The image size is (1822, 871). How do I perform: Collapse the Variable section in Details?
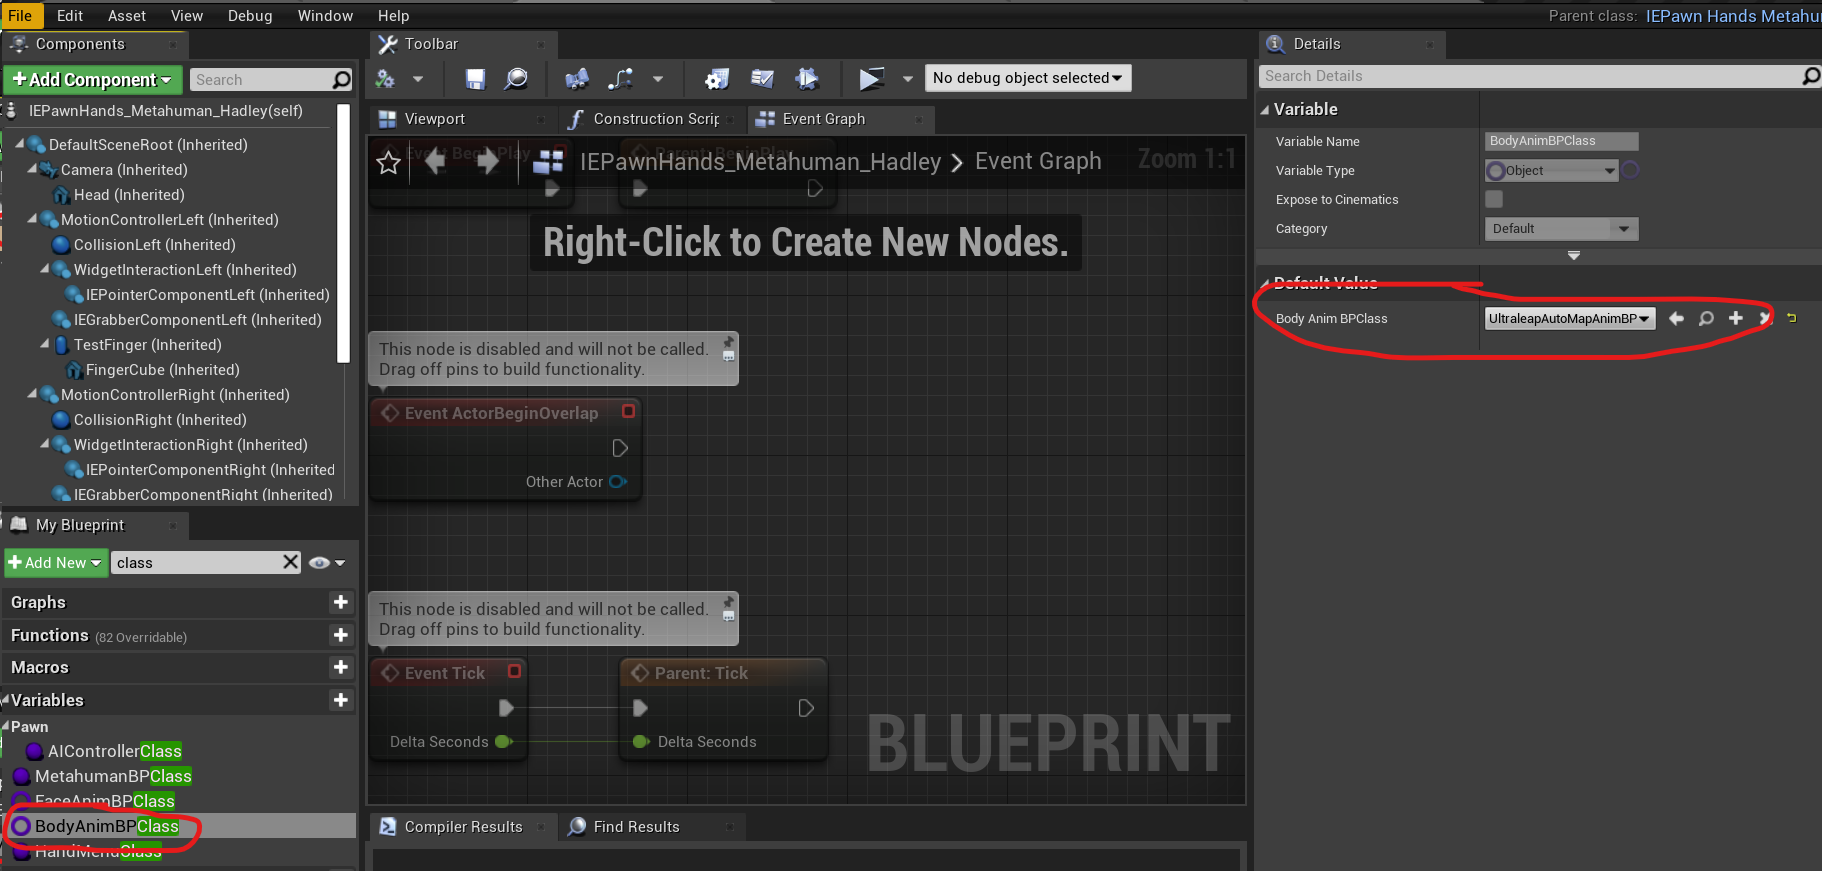(1265, 109)
